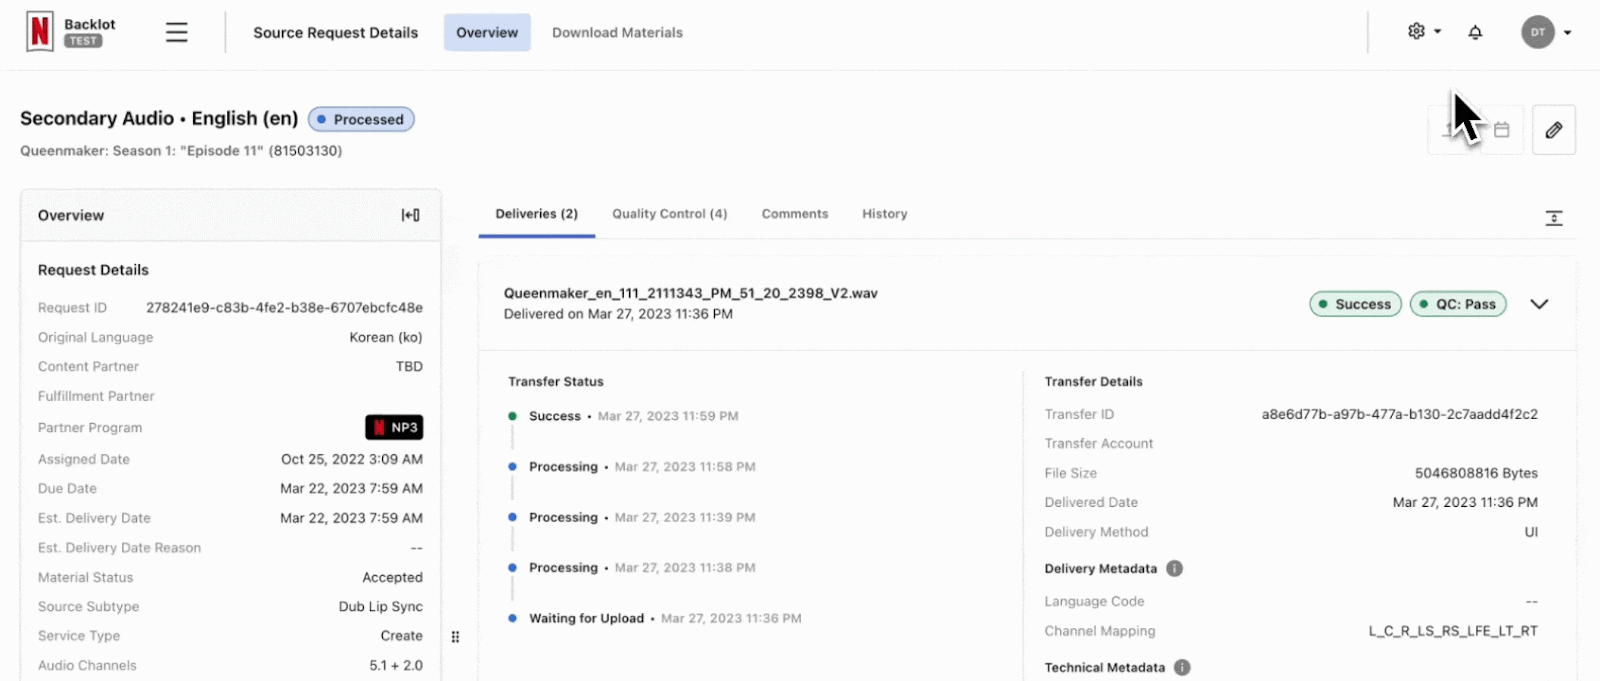This screenshot has height=681, width=1600.
Task: Click the Transfer Status section heading
Action: pyautogui.click(x=556, y=382)
